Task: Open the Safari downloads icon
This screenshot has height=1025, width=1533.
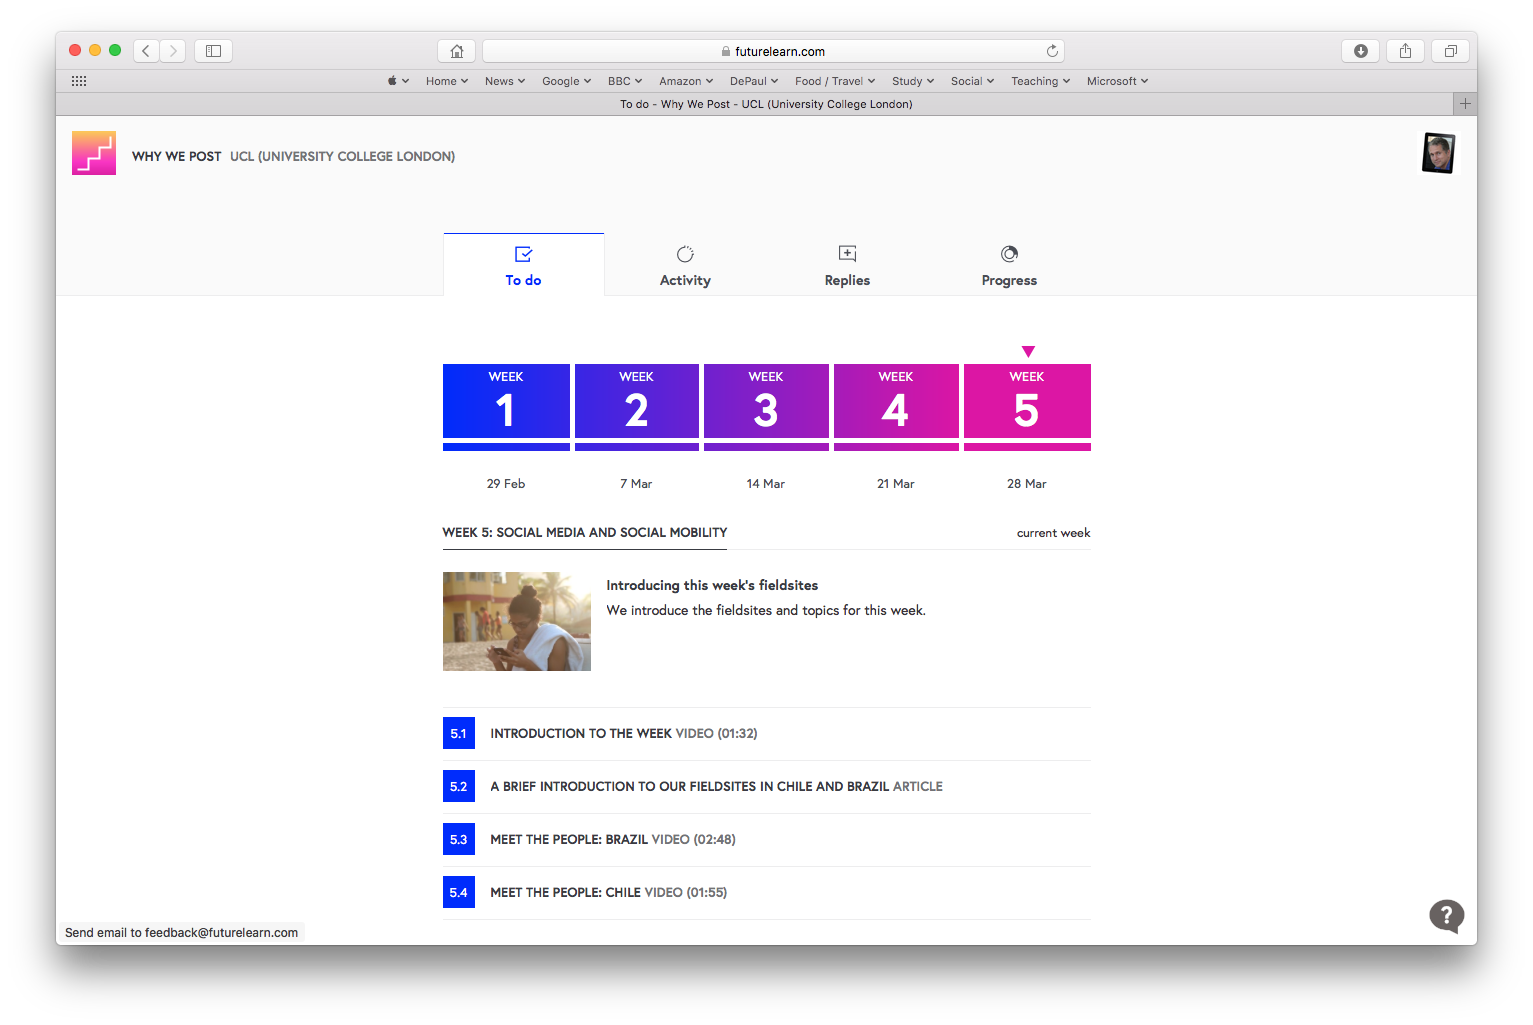Action: (x=1360, y=51)
